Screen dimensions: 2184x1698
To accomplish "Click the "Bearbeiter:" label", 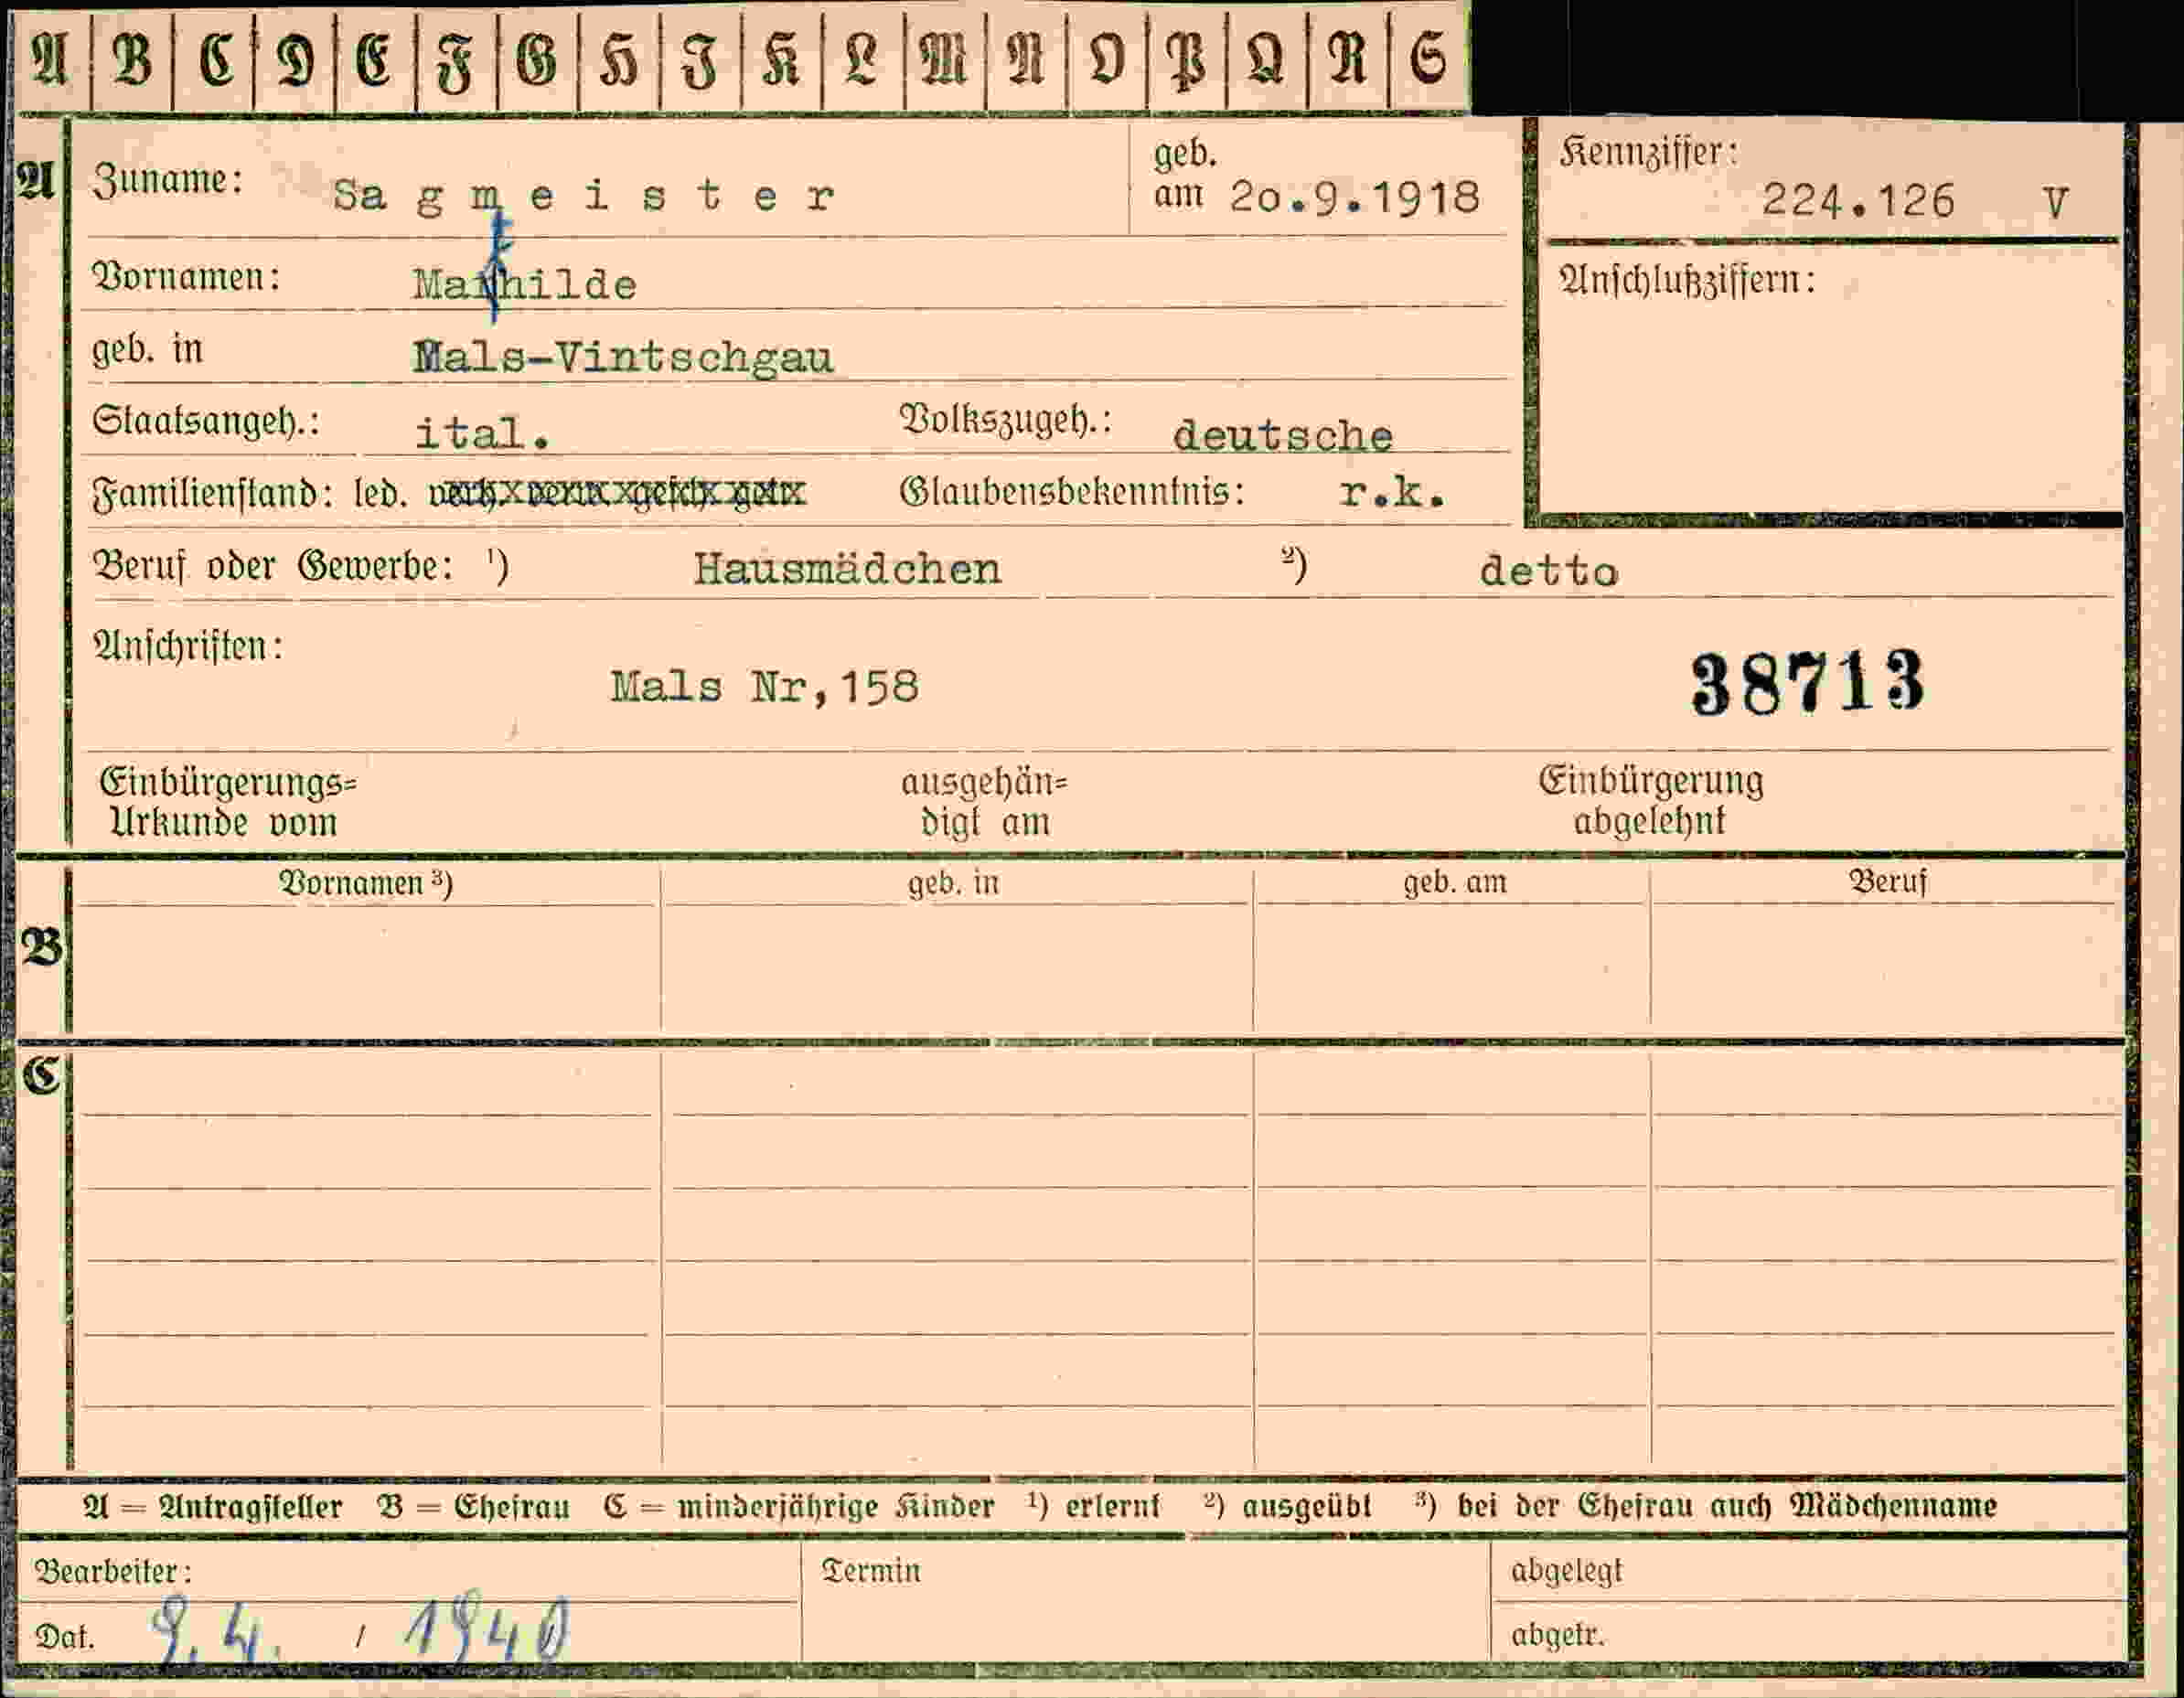I will point(113,1572).
